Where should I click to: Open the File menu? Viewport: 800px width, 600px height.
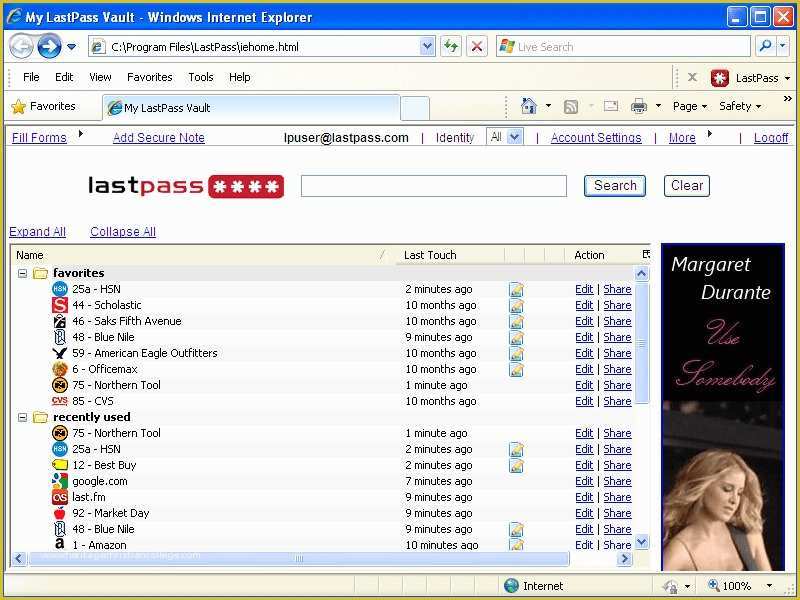pos(31,77)
